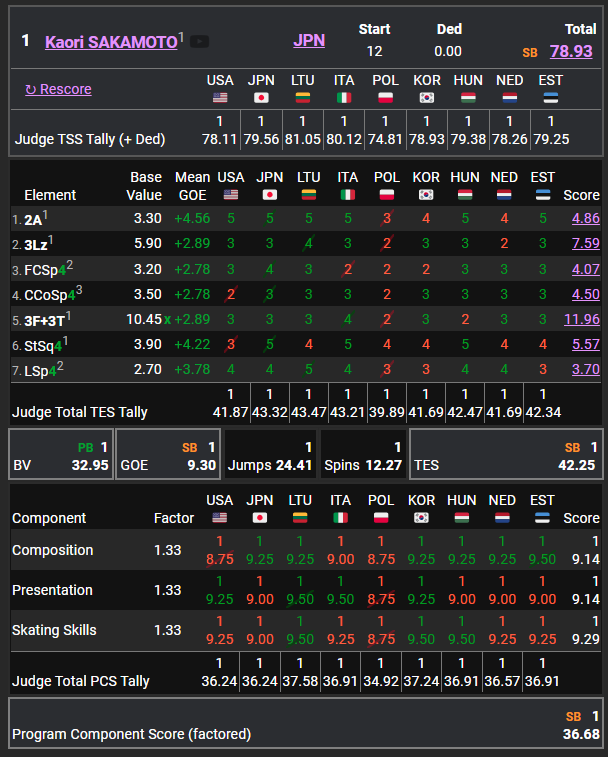This screenshot has width=608, height=757.
Task: Select the POL flag in the Element table header
Action: [x=387, y=195]
